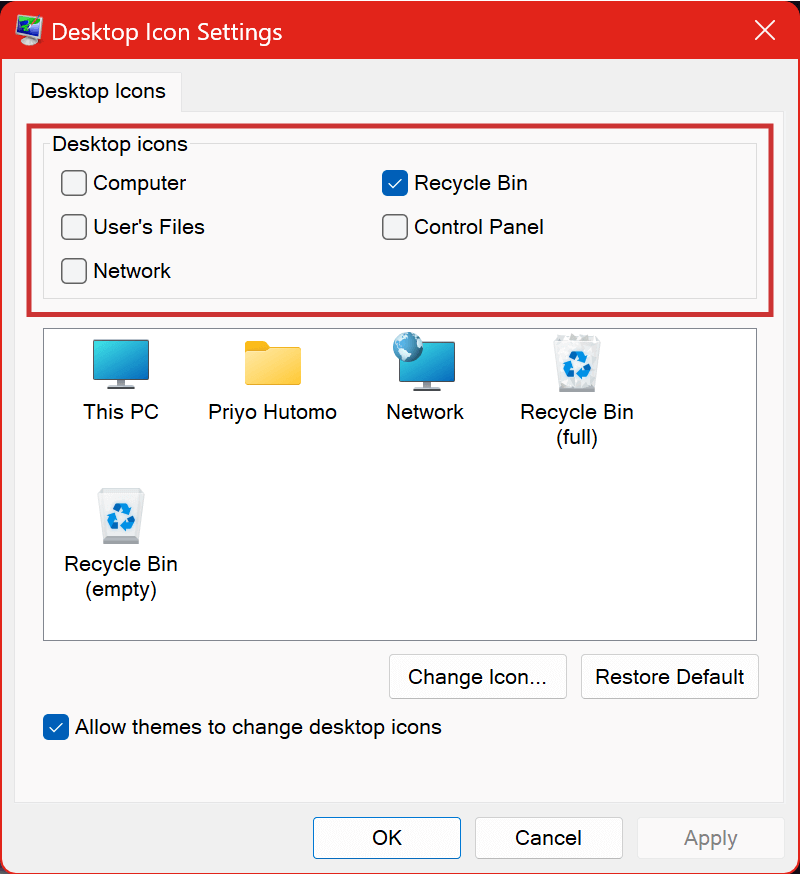Select the Network icon in the list
The height and width of the screenshot is (874, 800).
coord(424,361)
